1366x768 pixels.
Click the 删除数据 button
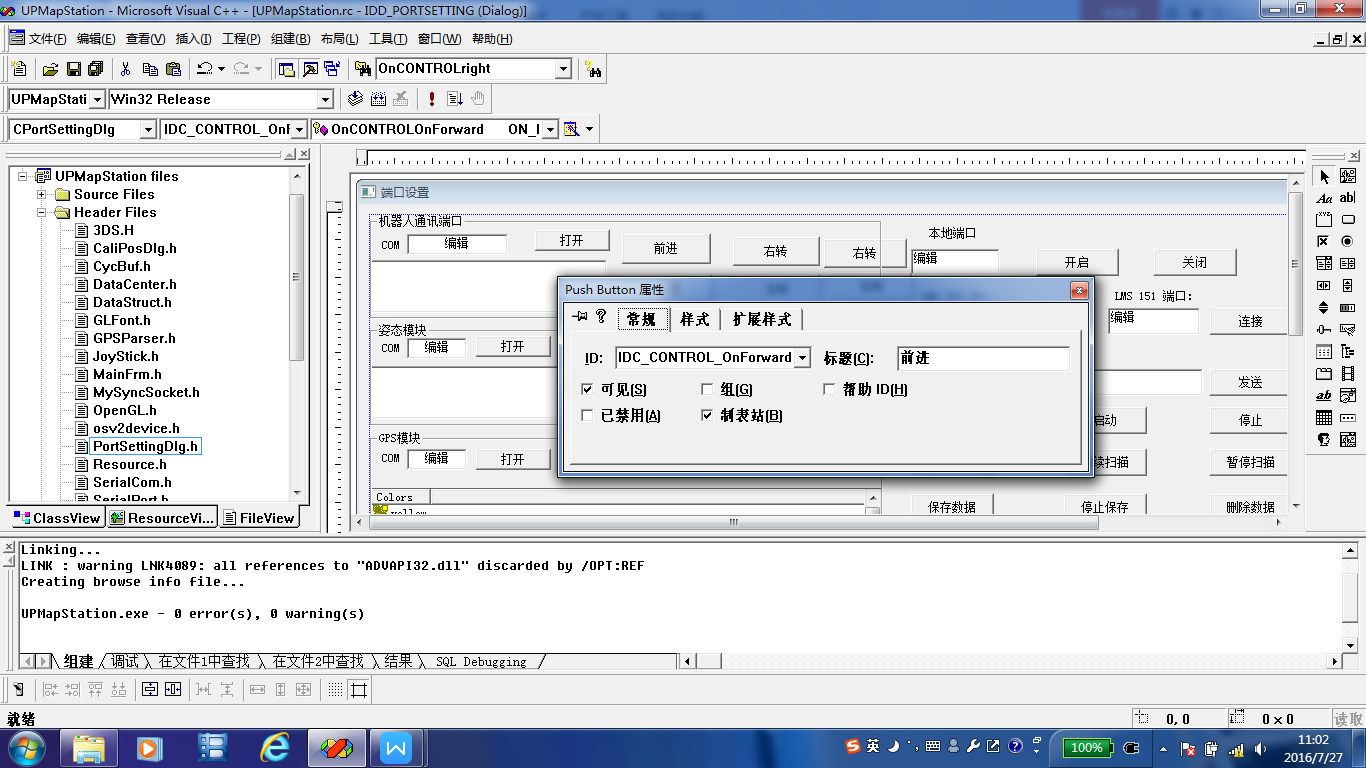pos(1250,507)
